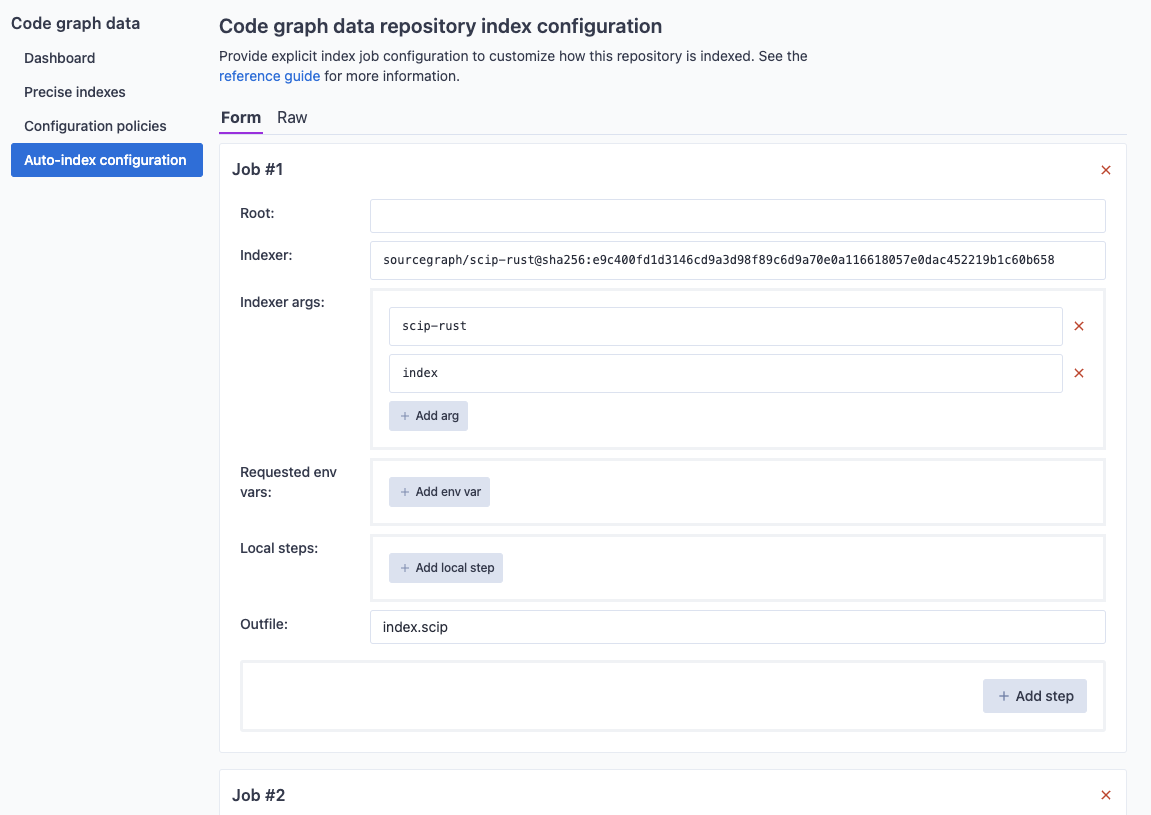The image size is (1151, 815).
Task: Click the scip-rust argument text field
Action: coord(725,326)
